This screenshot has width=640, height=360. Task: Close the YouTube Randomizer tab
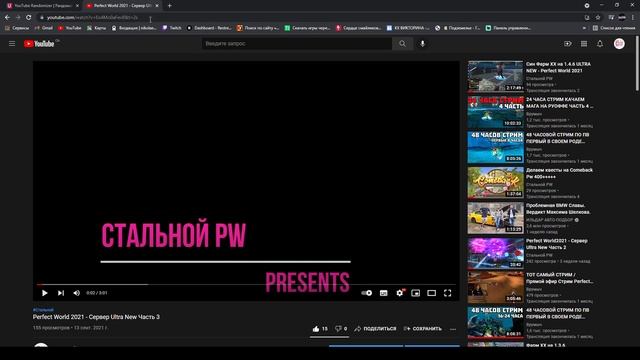click(77, 6)
